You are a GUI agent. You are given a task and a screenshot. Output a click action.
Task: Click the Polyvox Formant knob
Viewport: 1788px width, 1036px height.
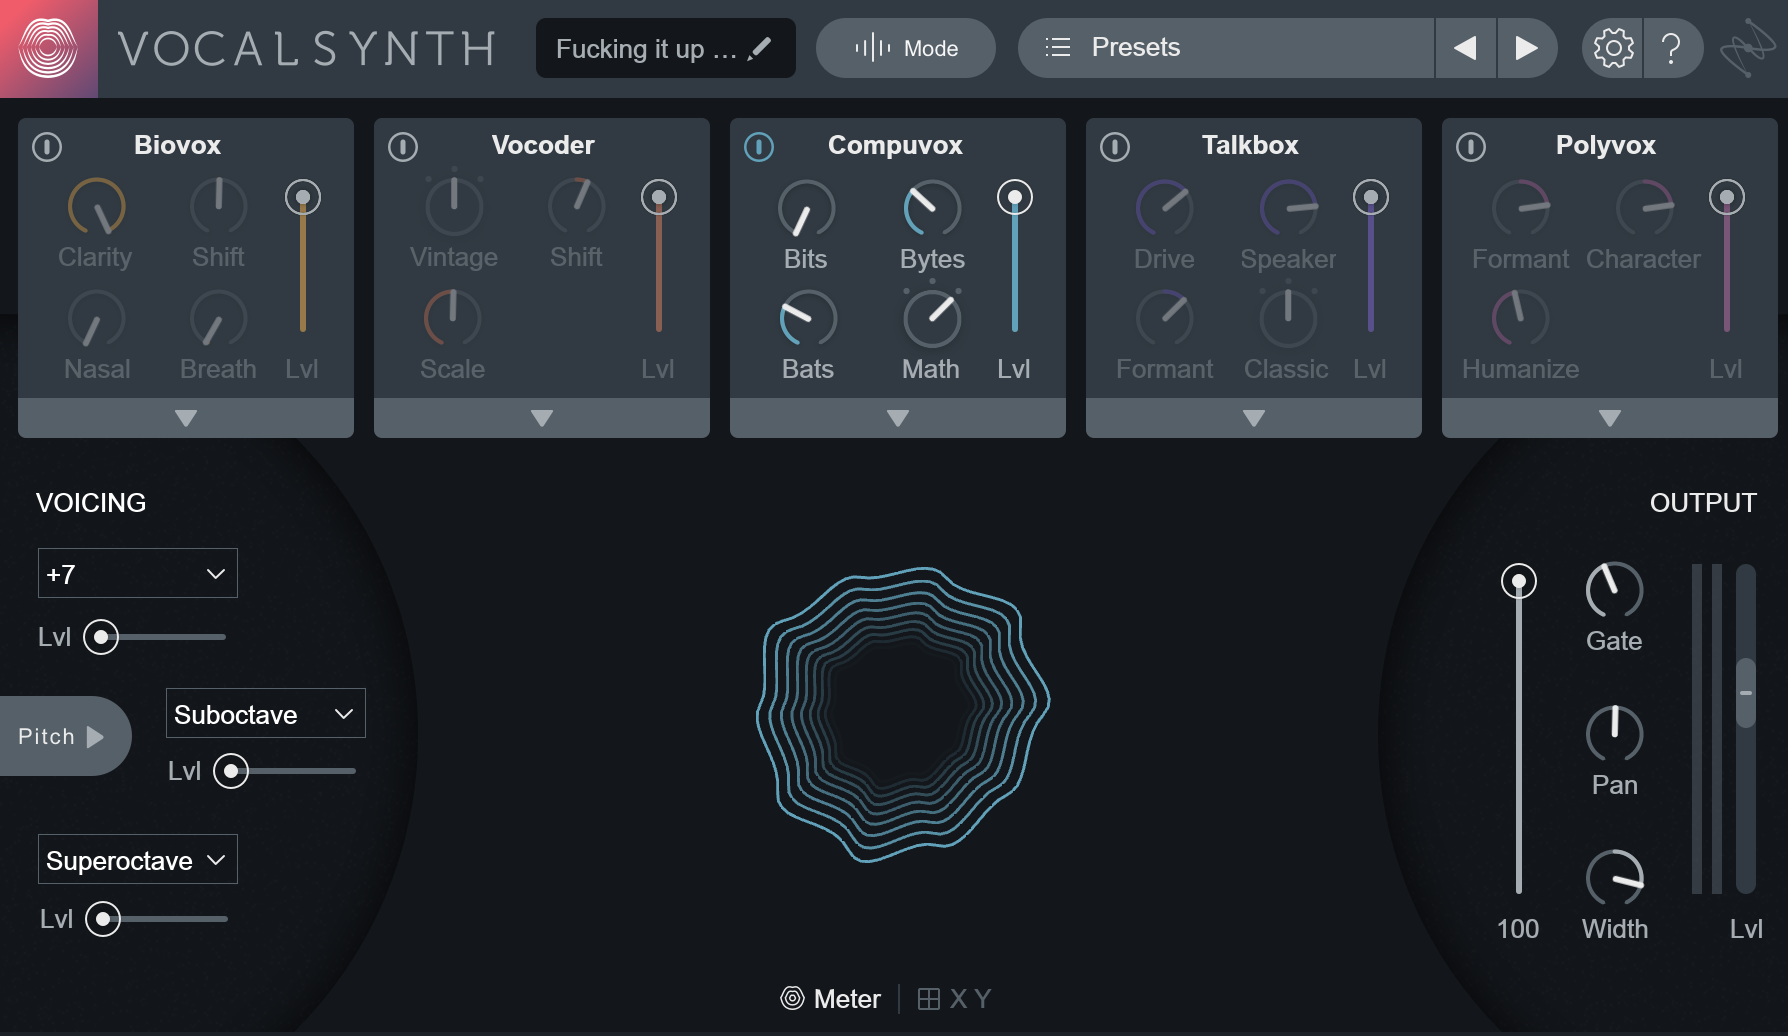click(1520, 209)
